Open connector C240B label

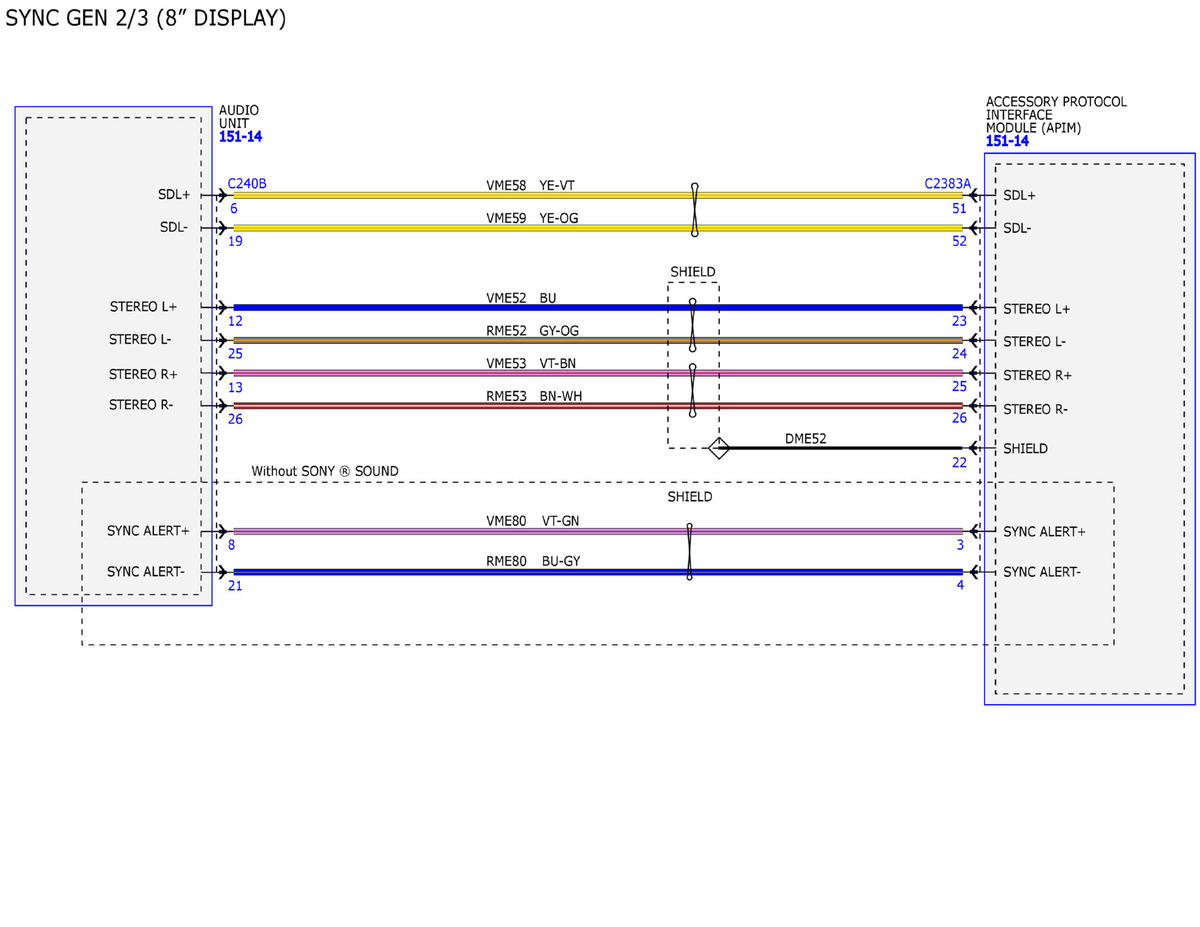(247, 183)
